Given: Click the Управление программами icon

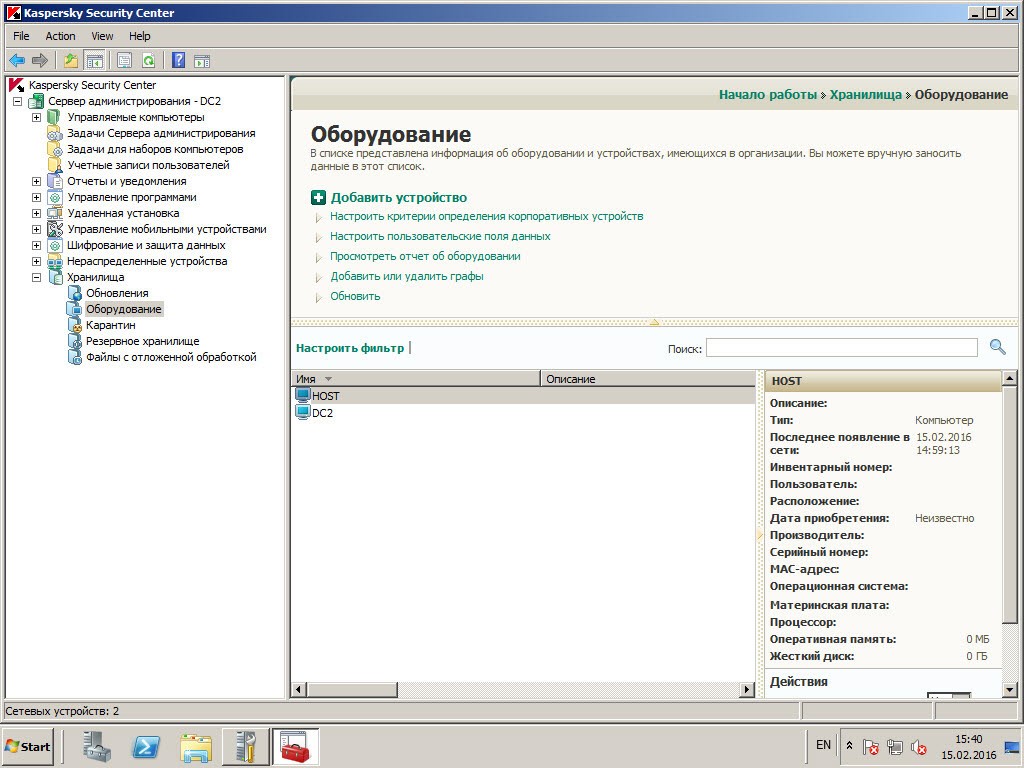Looking at the screenshot, I should tap(55, 197).
